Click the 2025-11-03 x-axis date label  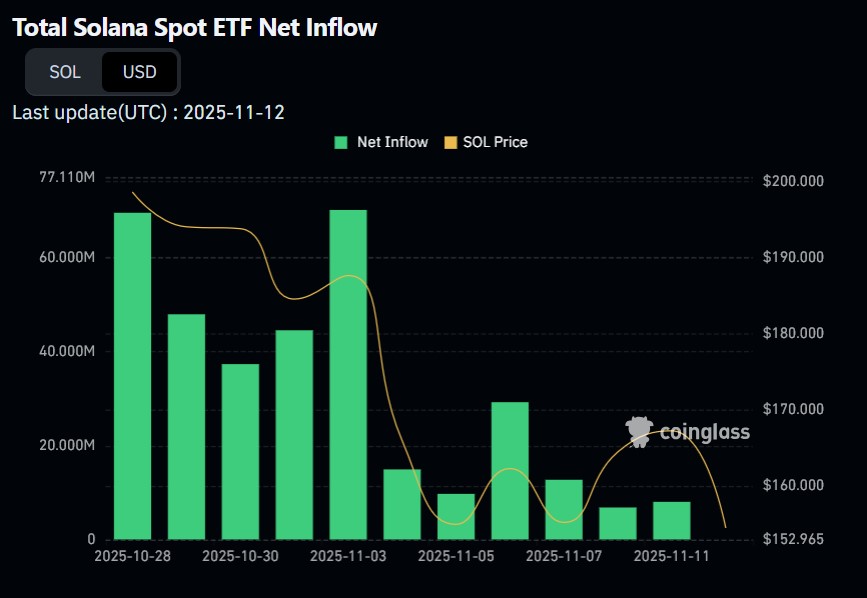(x=348, y=556)
